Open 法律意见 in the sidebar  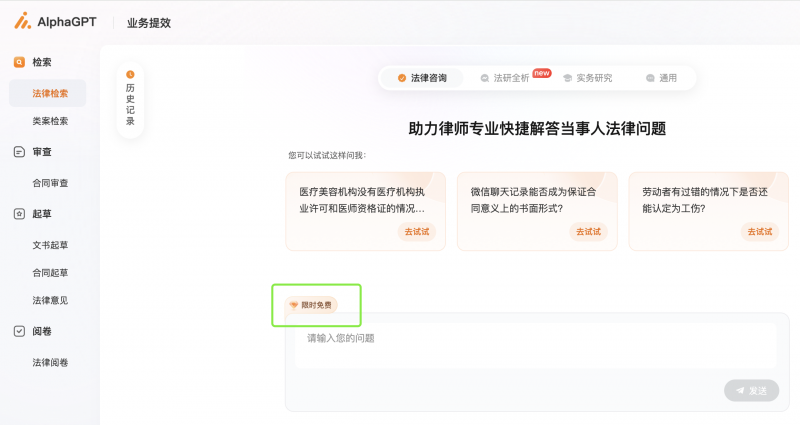pyautogui.click(x=50, y=301)
